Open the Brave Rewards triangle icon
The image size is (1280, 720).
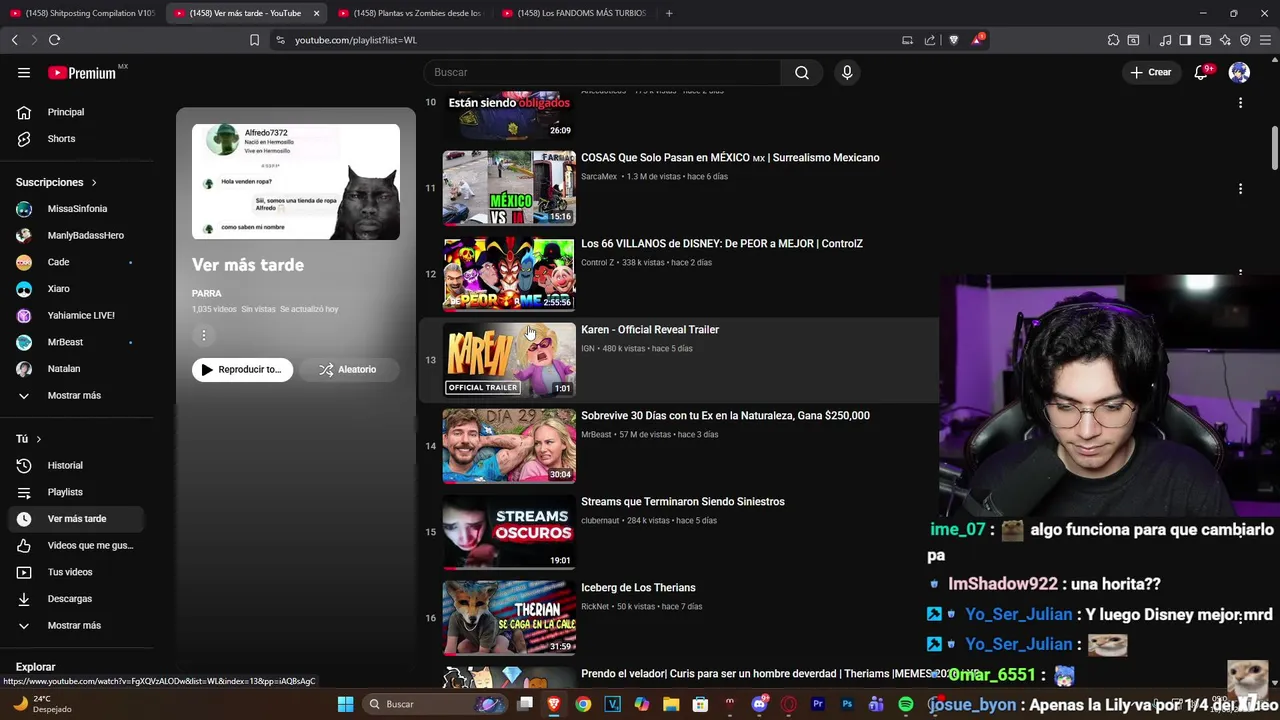(x=977, y=40)
